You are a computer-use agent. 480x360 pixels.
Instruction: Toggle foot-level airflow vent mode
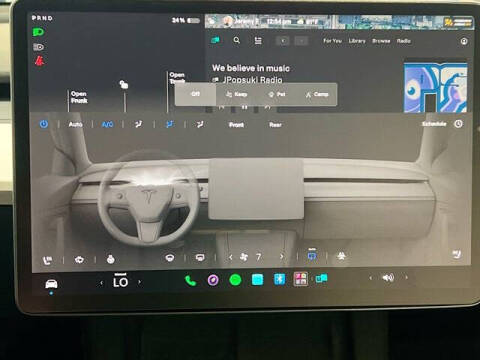[200, 124]
